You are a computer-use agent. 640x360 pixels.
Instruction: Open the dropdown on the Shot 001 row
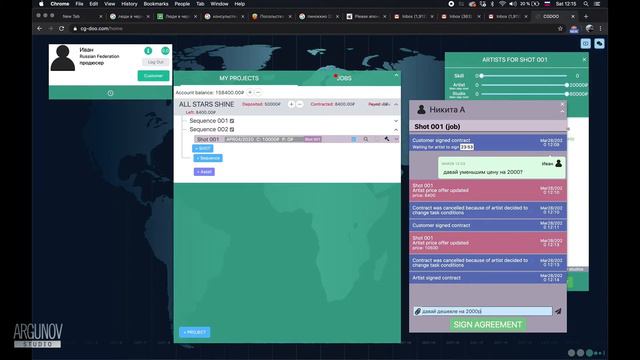(396, 139)
